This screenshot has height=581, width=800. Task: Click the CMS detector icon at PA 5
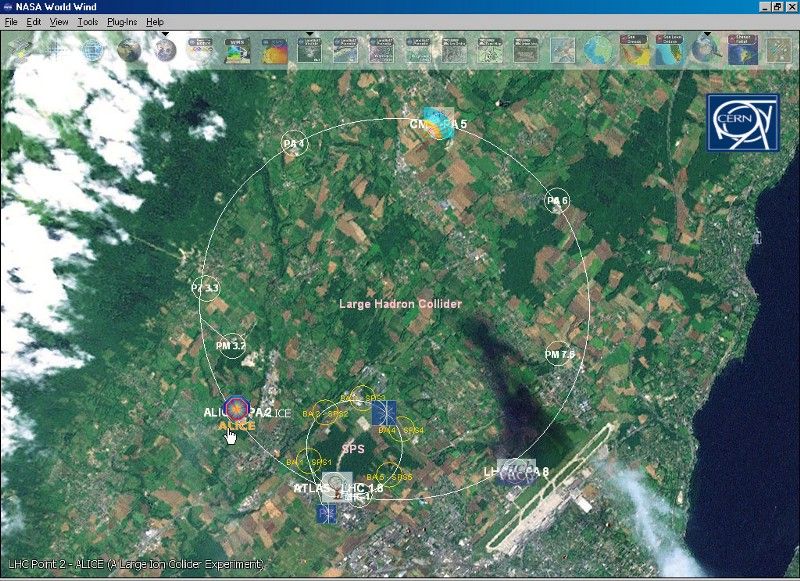(437, 123)
